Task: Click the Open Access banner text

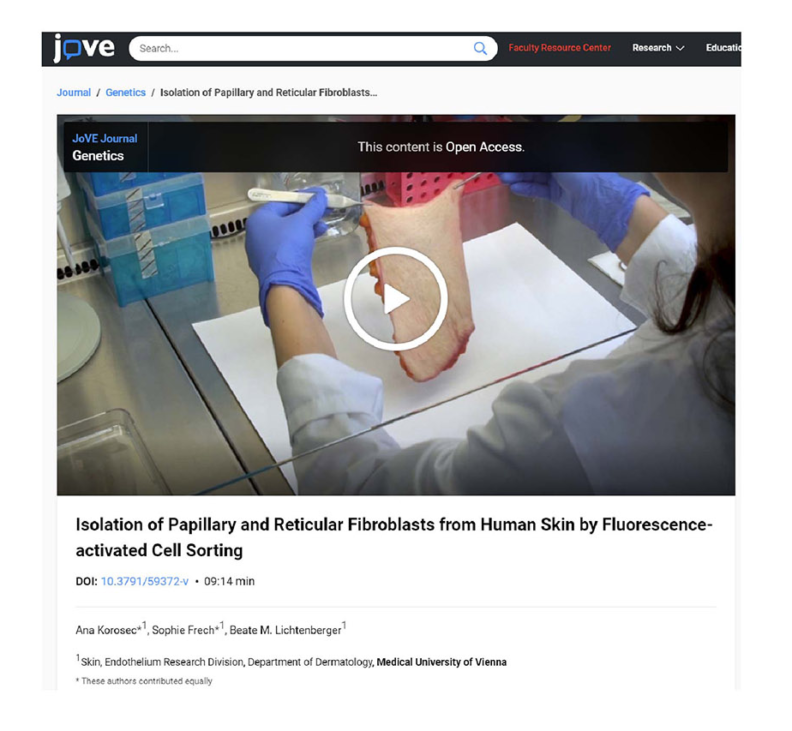Action: 441,147
